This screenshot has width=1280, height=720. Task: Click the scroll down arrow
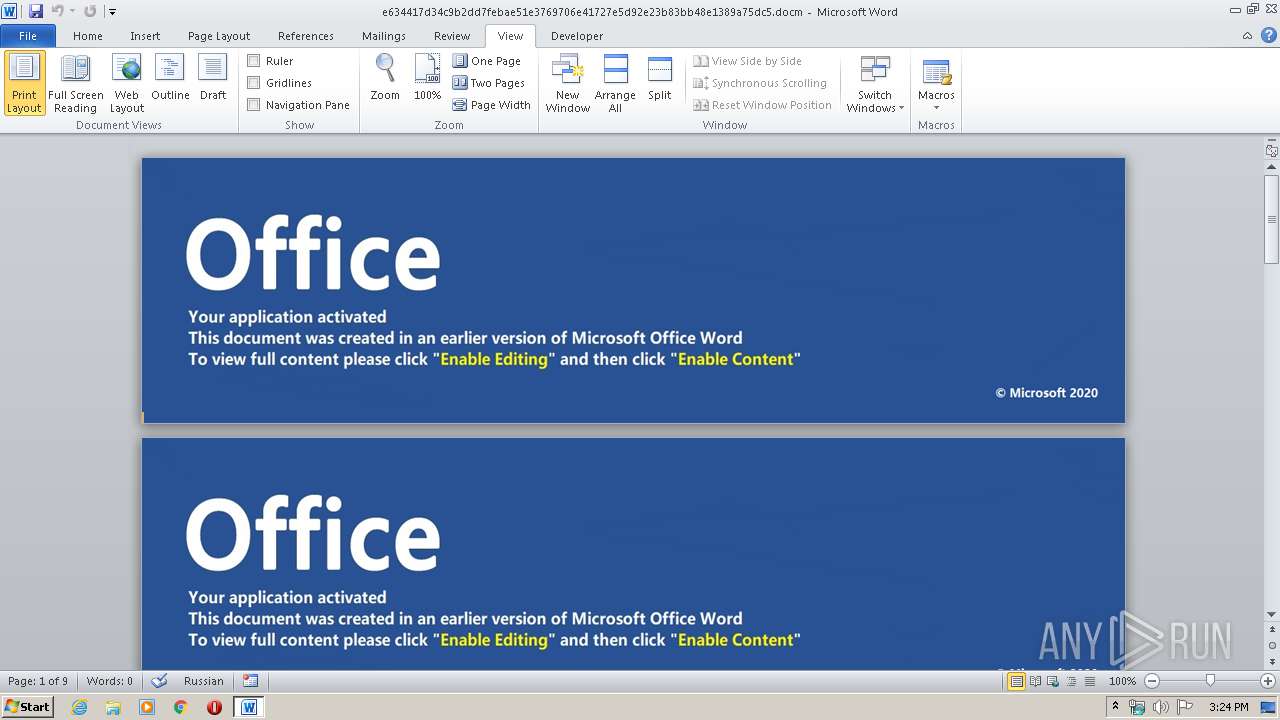1271,615
